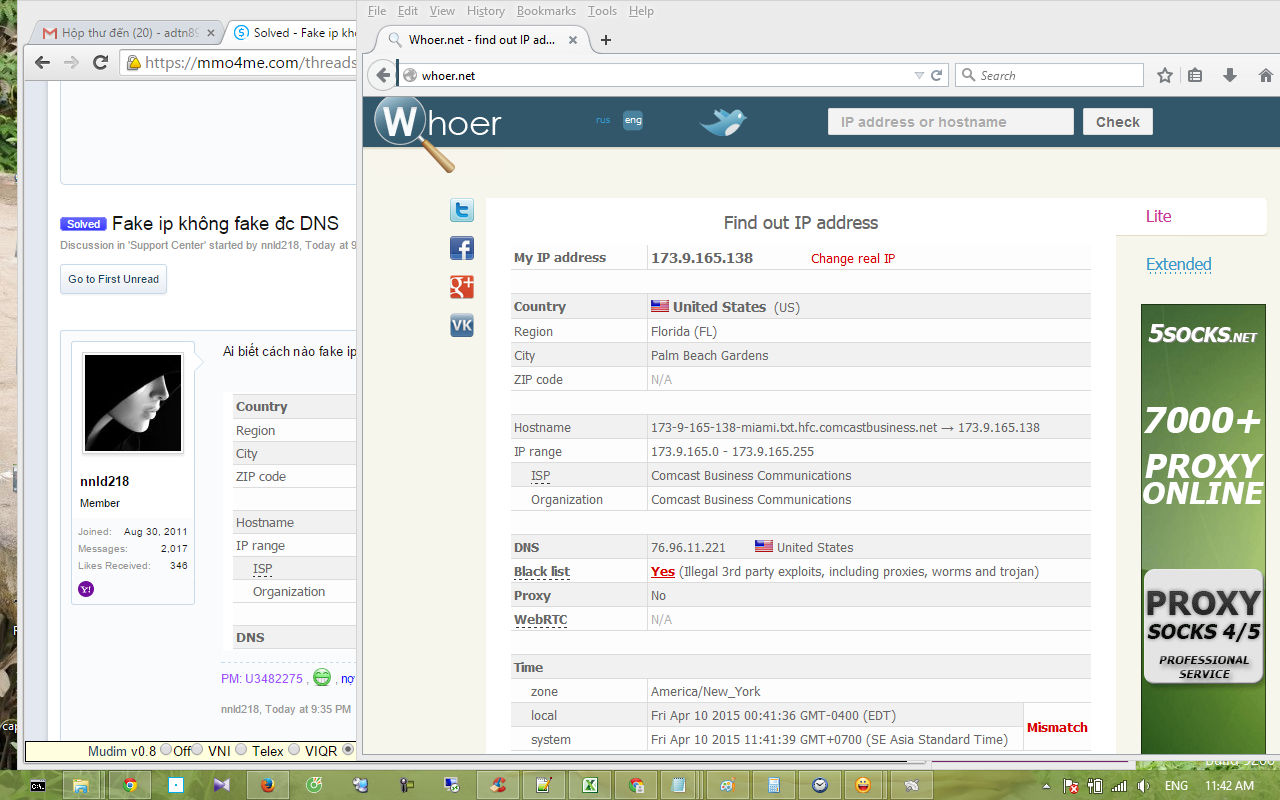The height and width of the screenshot is (800, 1280).
Task: Open the nnld218 username link
Action: pyautogui.click(x=105, y=481)
